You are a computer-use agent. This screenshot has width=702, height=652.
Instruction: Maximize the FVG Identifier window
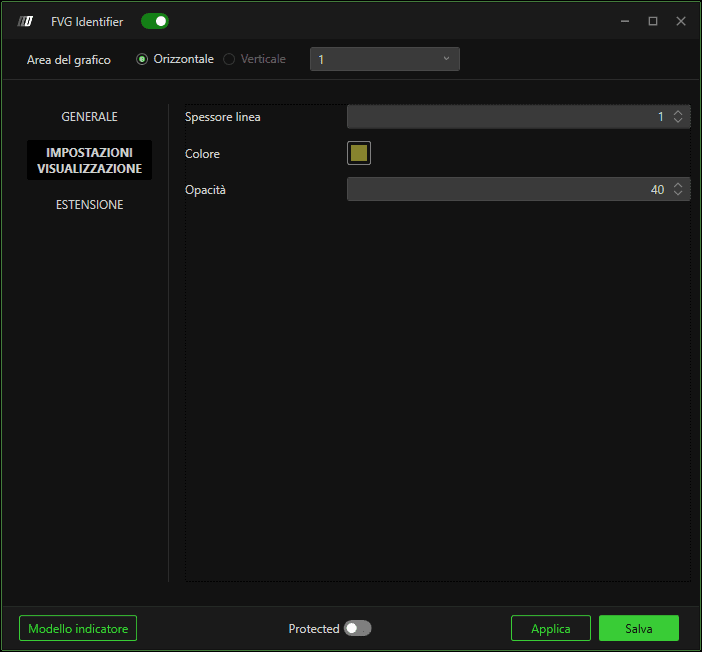pyautogui.click(x=653, y=21)
